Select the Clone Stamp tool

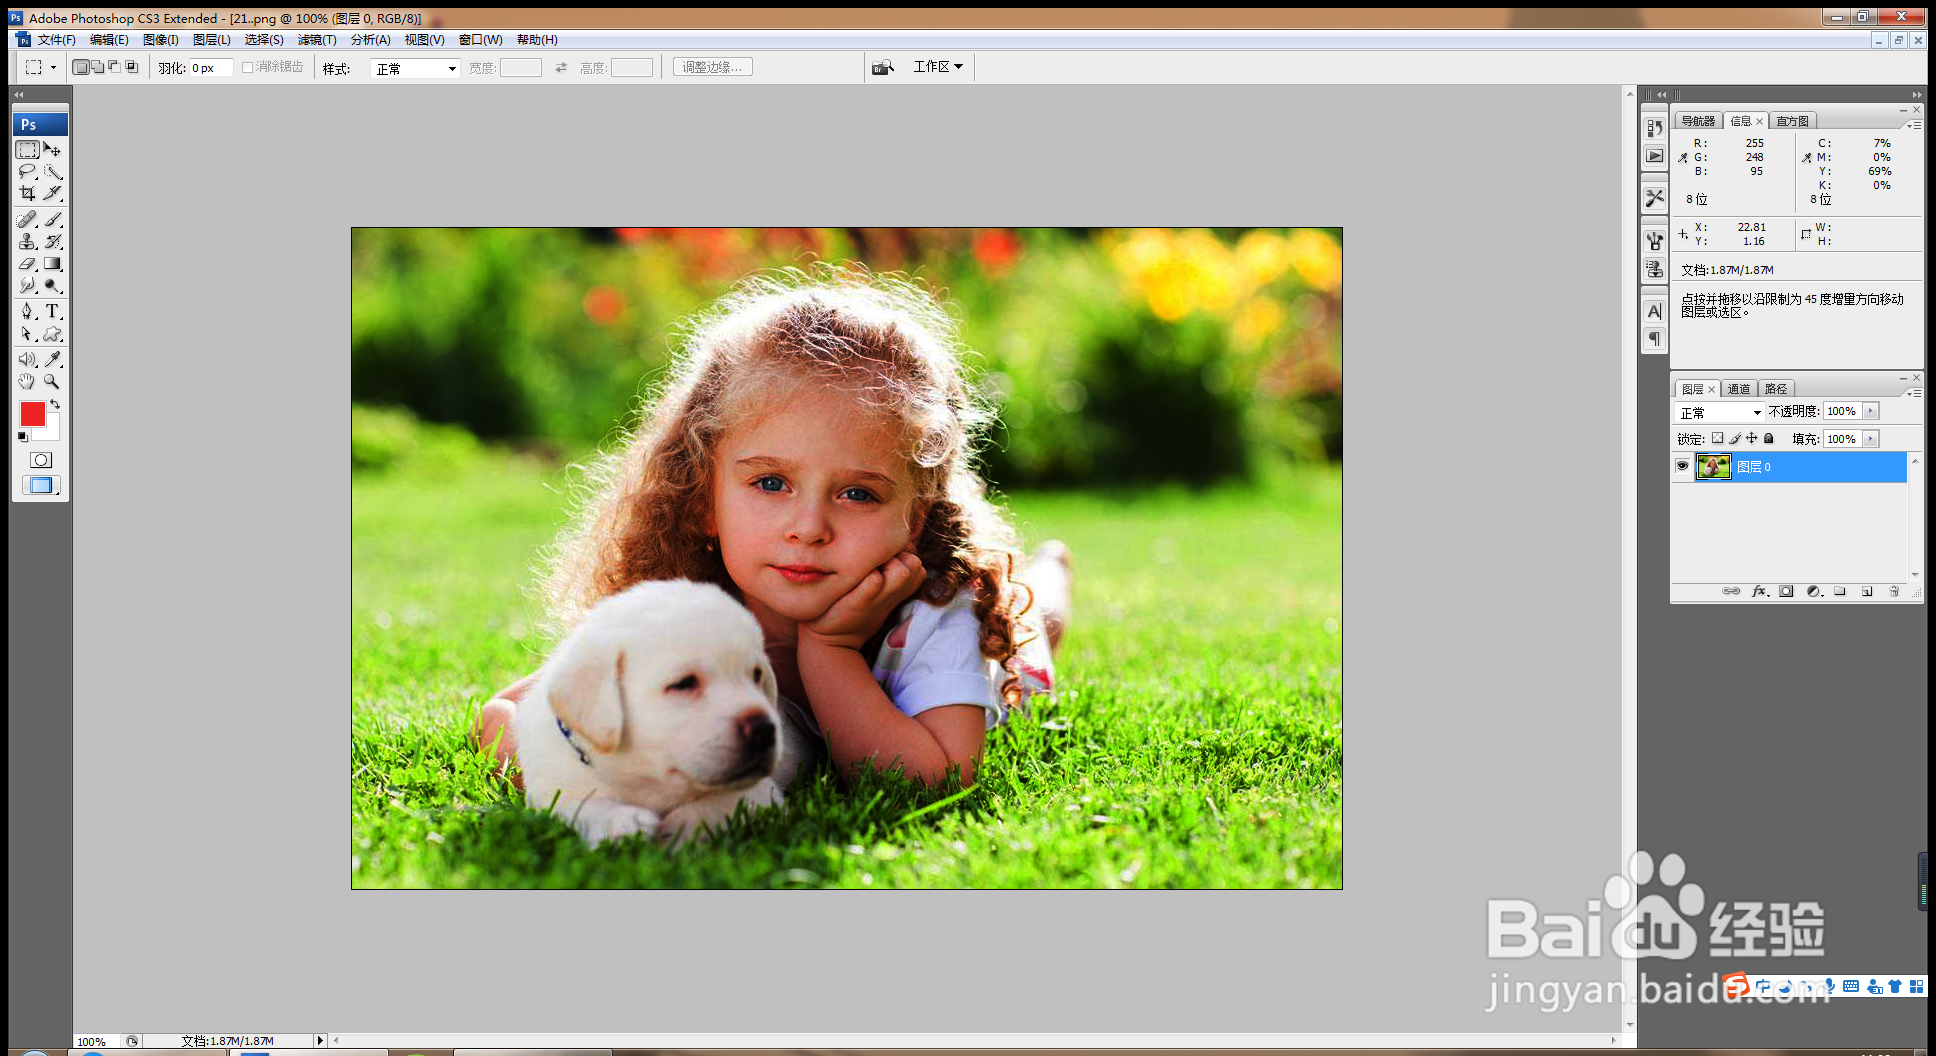(28, 241)
